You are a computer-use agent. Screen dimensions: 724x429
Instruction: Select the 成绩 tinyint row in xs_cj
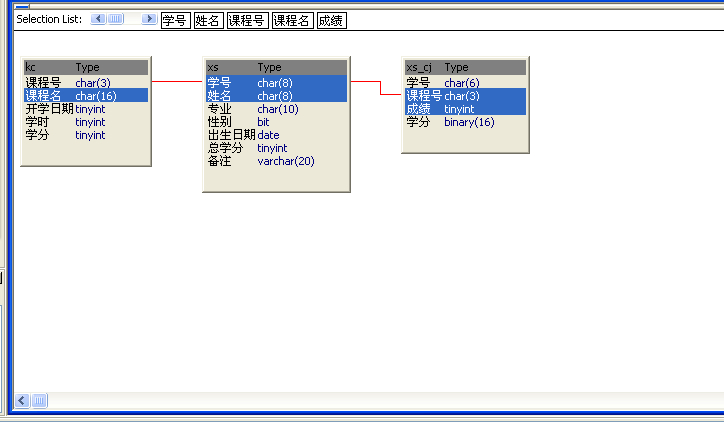pos(465,109)
